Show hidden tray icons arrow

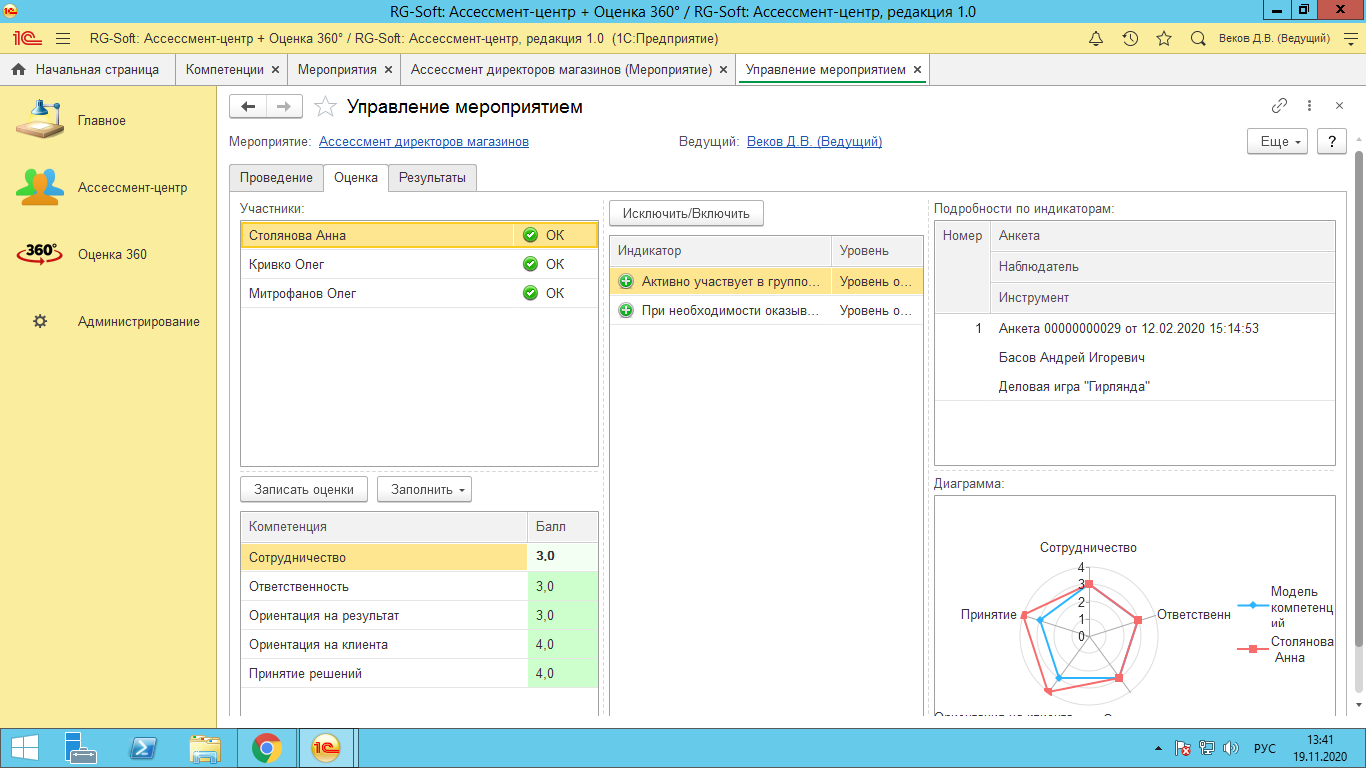pos(1158,748)
